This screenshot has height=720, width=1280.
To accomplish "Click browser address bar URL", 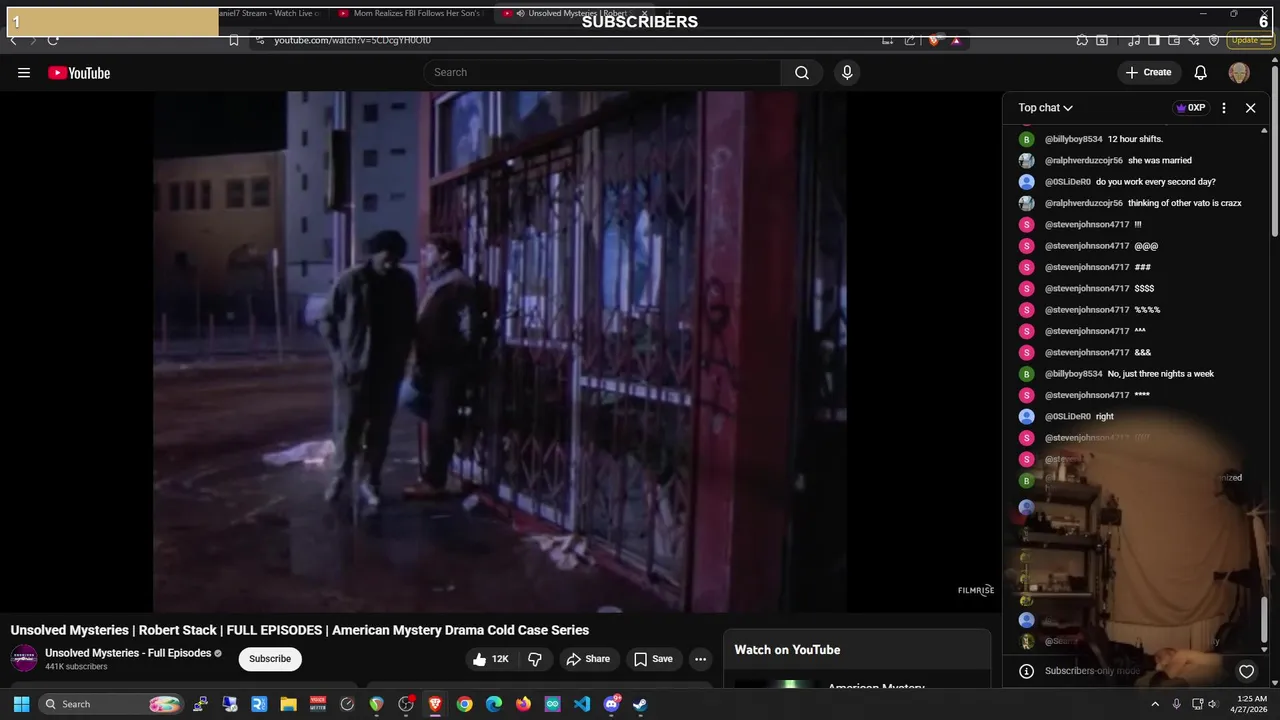I will 353,40.
